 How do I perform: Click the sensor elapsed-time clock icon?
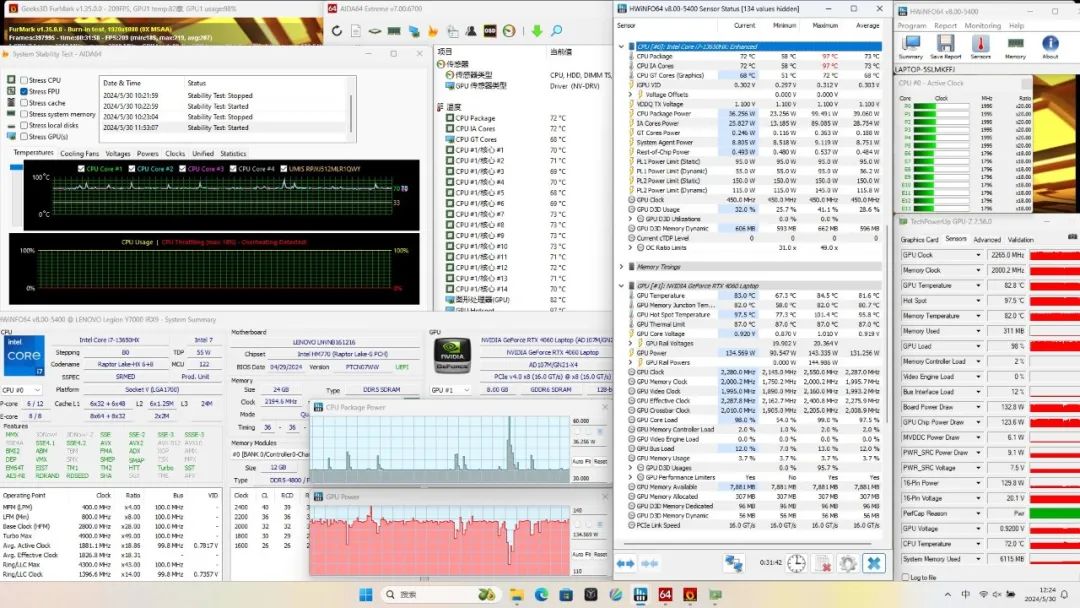(x=796, y=563)
